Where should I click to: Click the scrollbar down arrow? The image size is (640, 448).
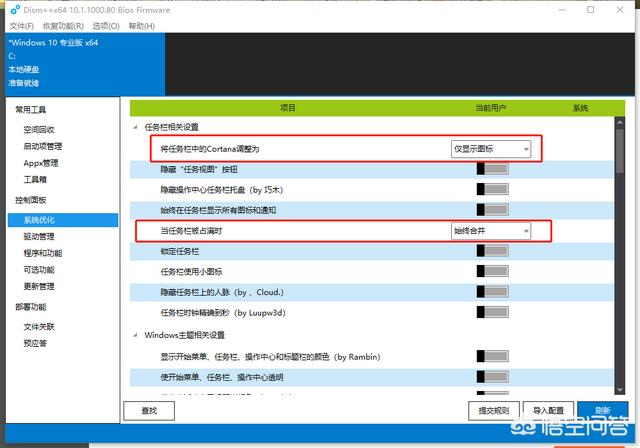(x=620, y=390)
